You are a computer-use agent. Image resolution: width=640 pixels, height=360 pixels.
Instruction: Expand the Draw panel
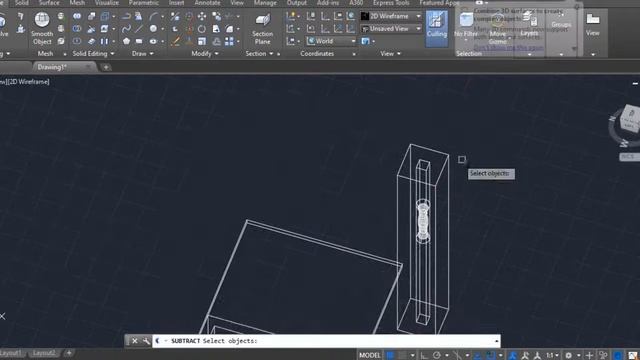(143, 53)
